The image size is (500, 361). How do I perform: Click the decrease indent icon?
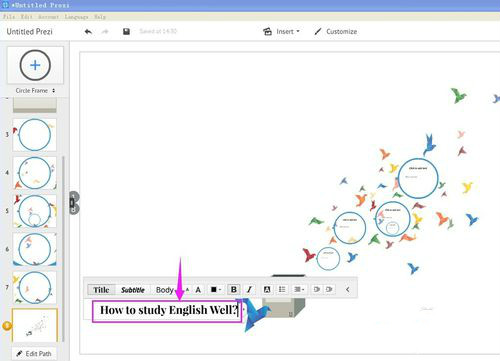(x=317, y=290)
